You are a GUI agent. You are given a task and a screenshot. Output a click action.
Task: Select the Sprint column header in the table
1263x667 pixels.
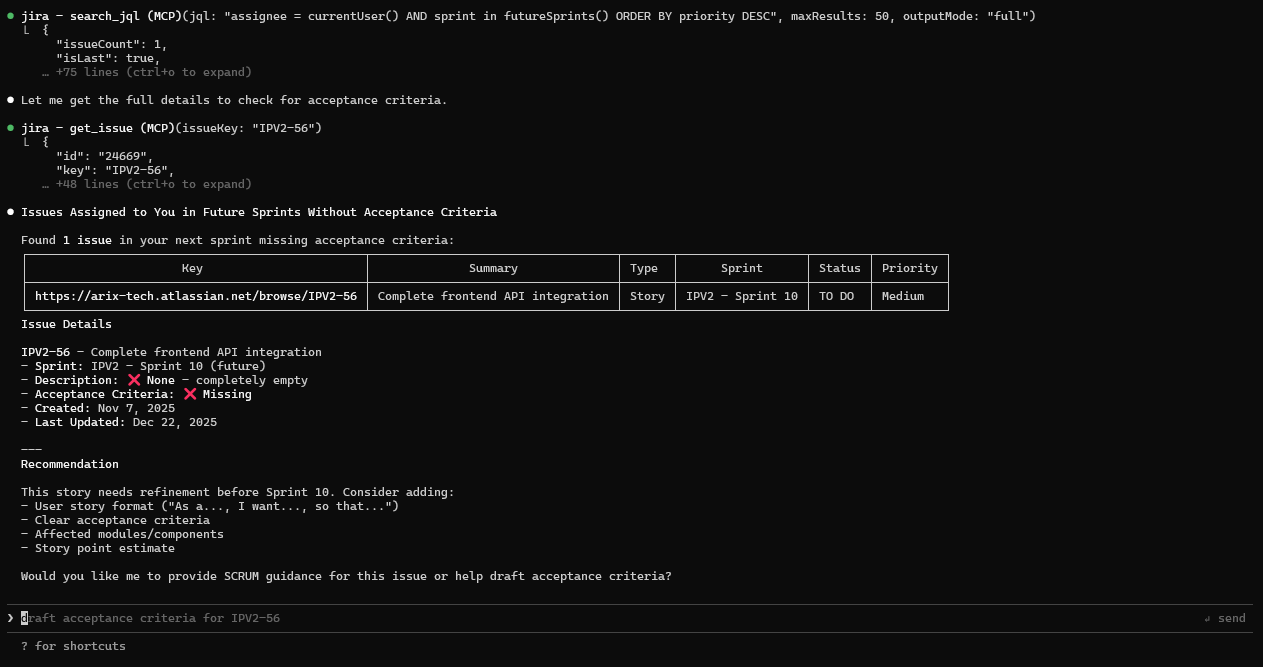pos(741,267)
